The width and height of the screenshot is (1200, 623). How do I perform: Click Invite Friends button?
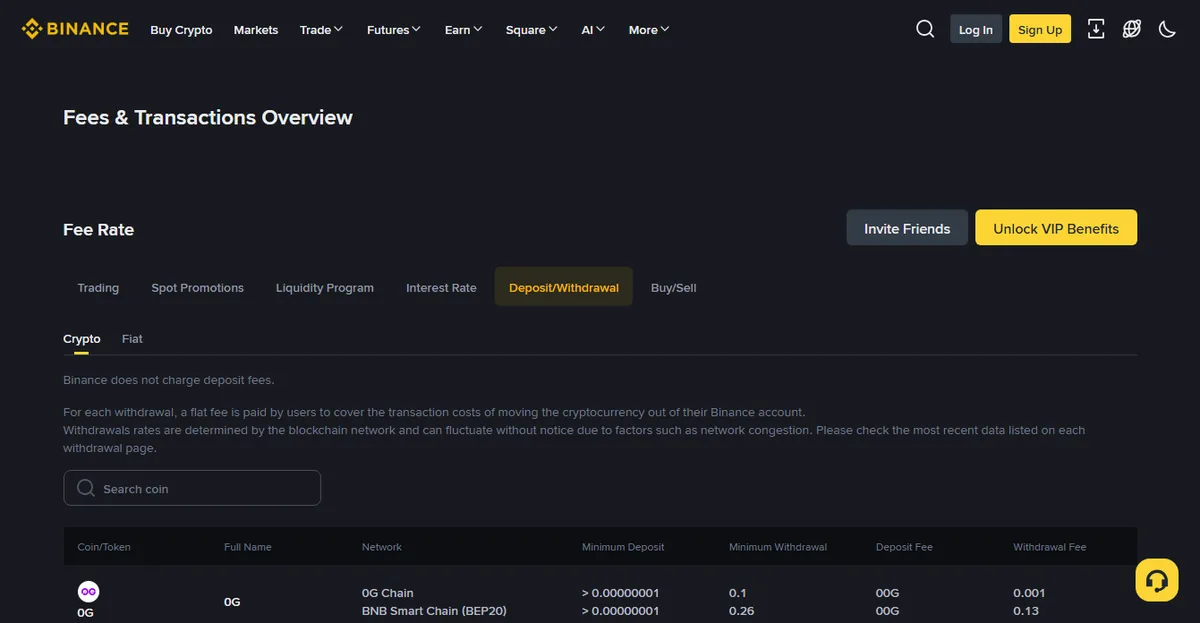point(907,228)
